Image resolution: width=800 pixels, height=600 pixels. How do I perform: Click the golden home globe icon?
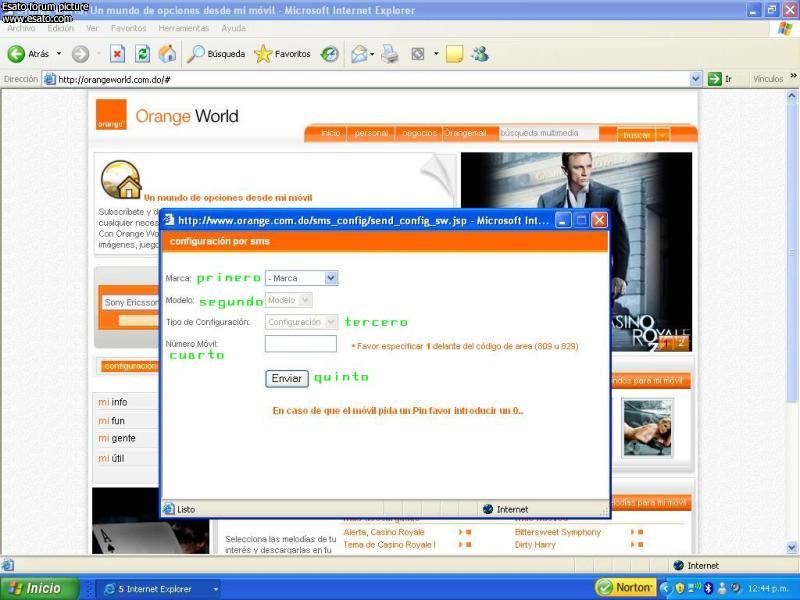pos(121,180)
